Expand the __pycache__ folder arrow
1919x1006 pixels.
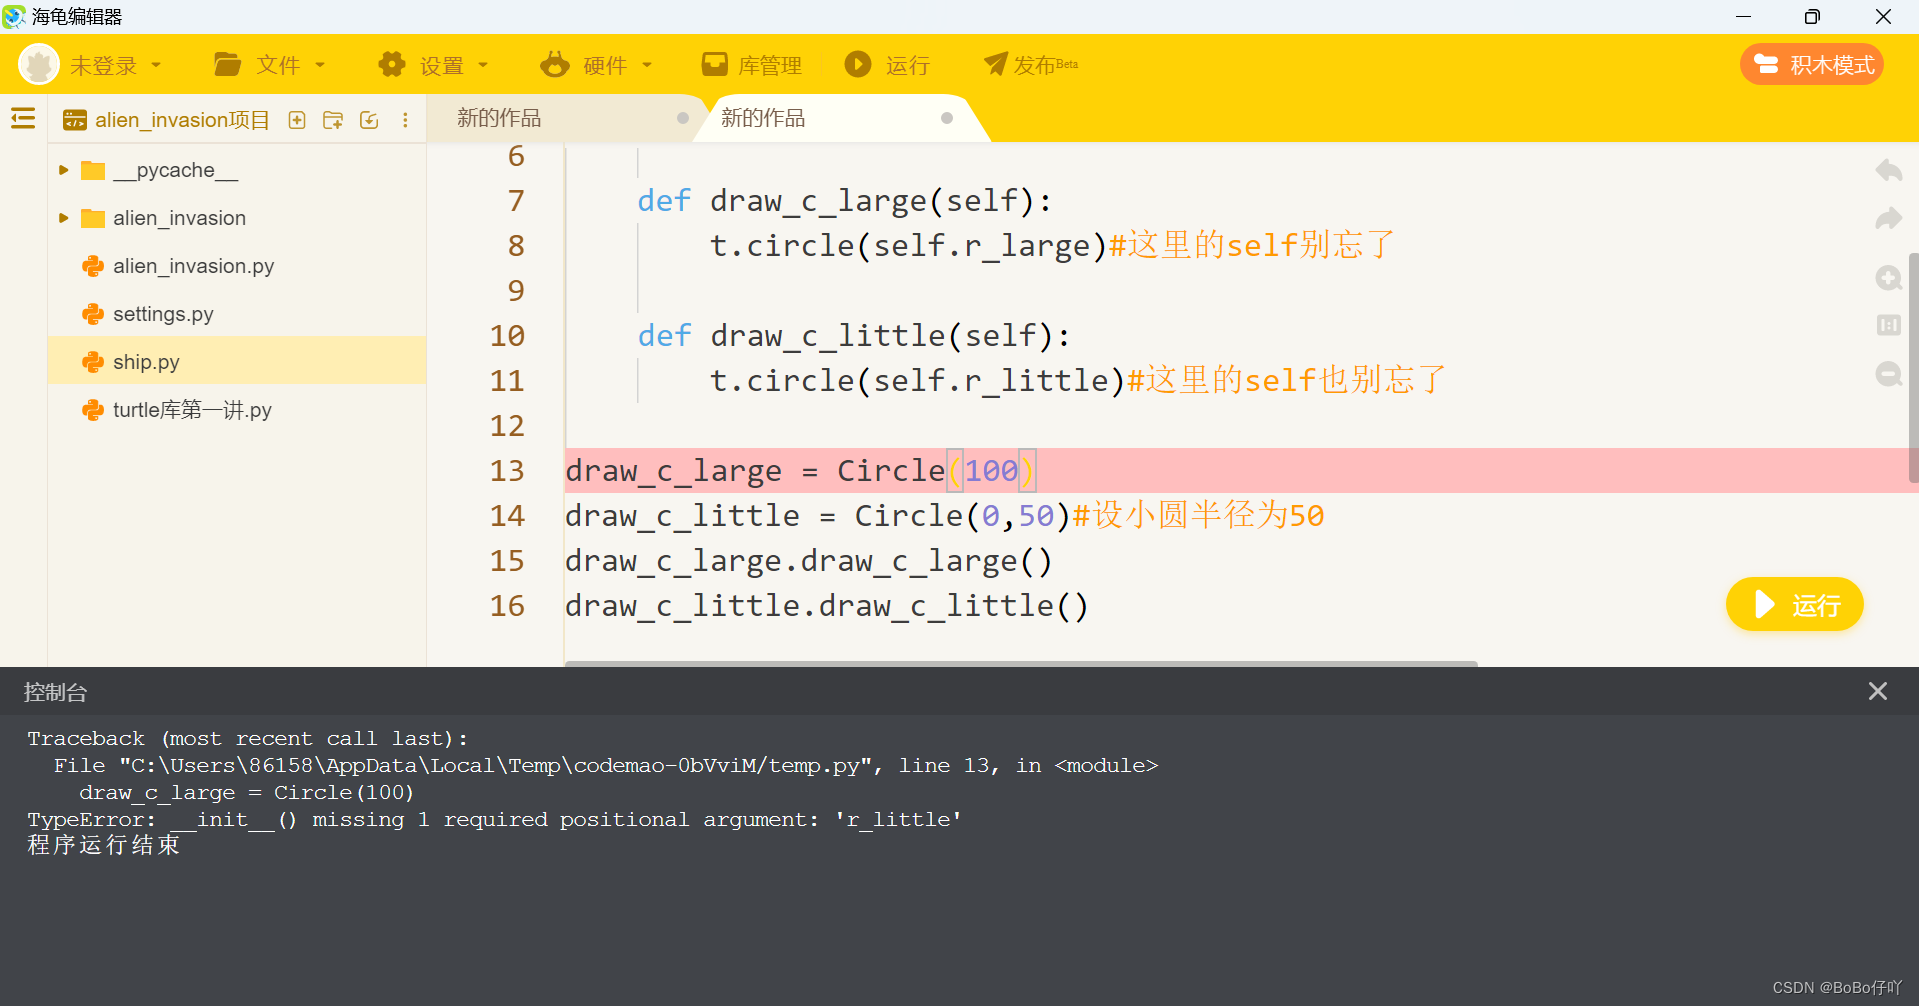click(x=63, y=170)
